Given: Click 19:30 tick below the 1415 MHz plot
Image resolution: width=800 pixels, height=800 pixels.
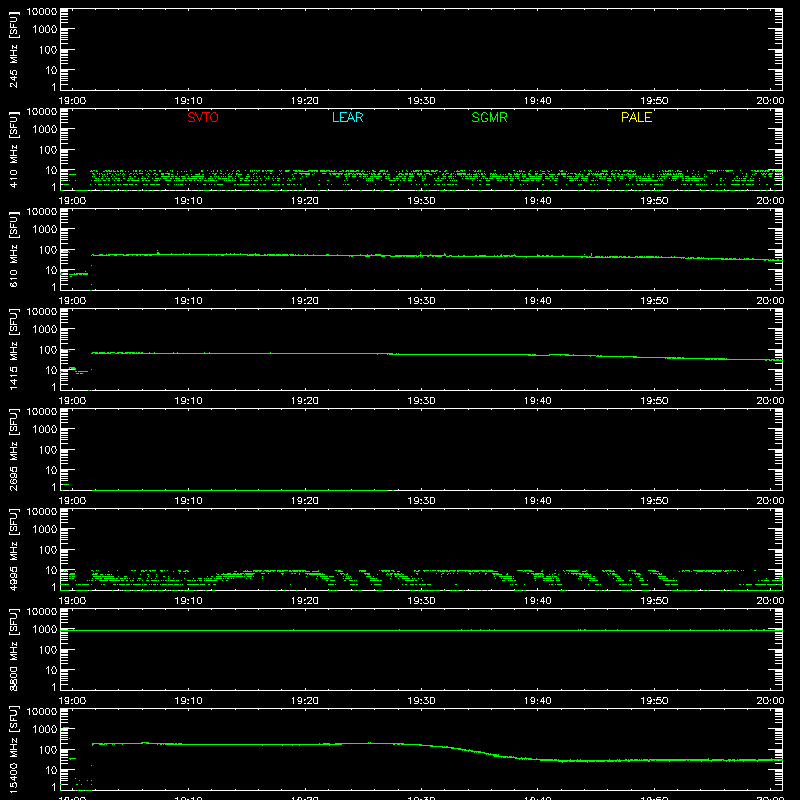Looking at the screenshot, I should click(421, 401).
